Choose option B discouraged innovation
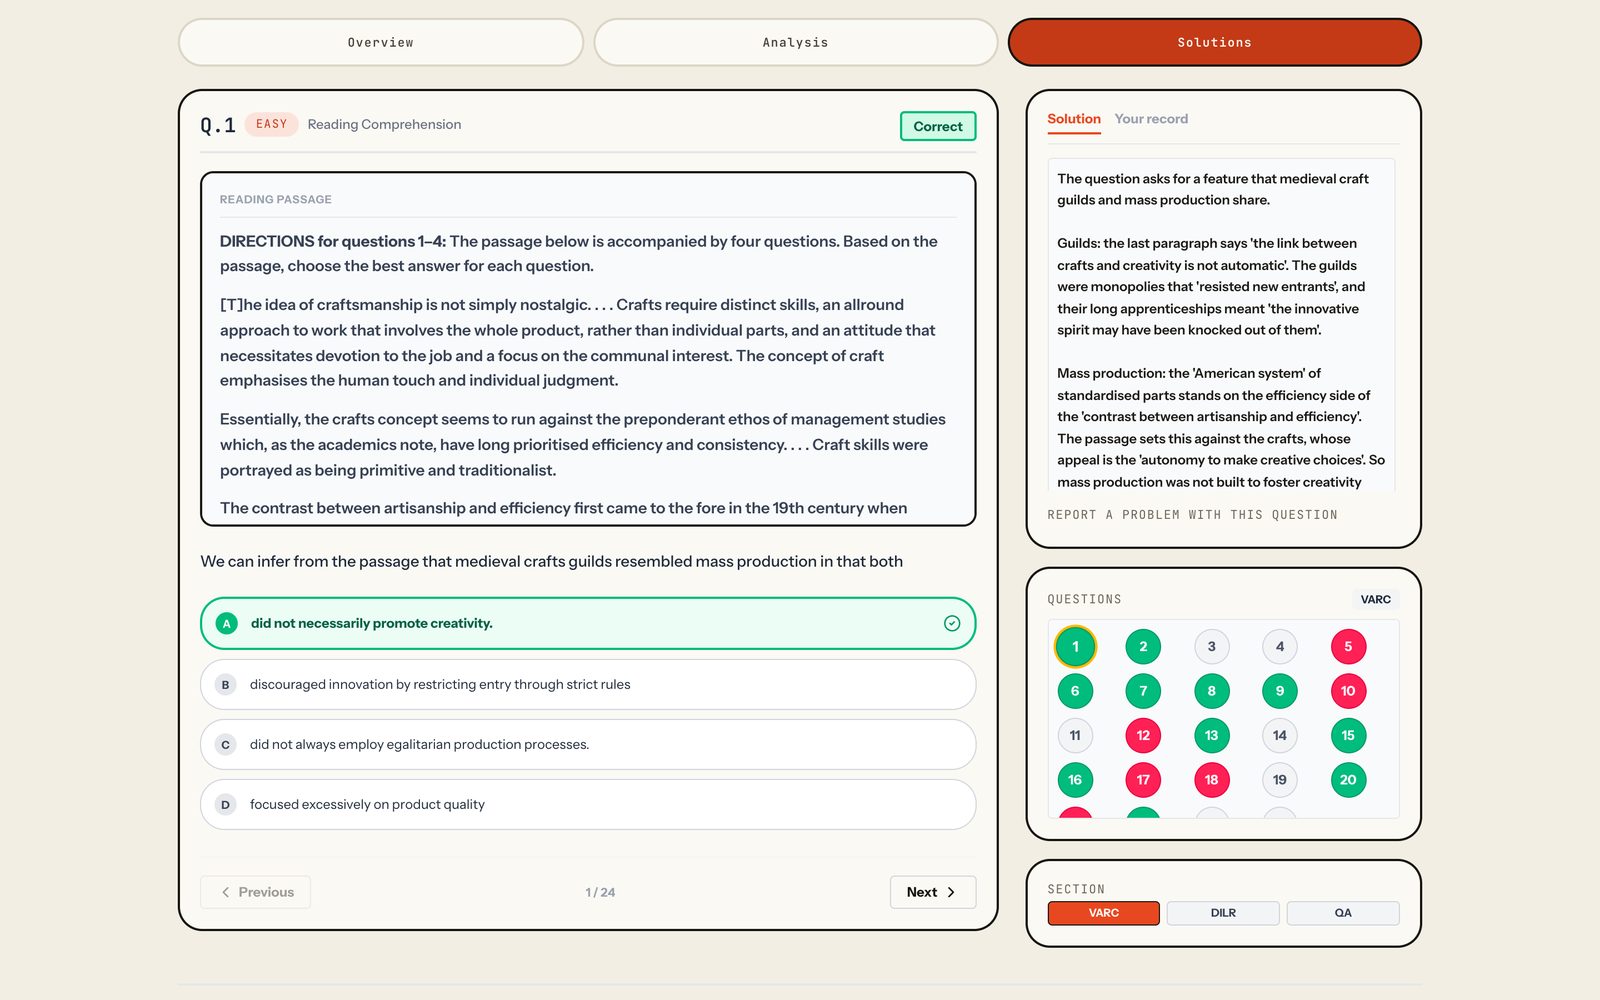Screen dimensions: 1600x1000 588,684
